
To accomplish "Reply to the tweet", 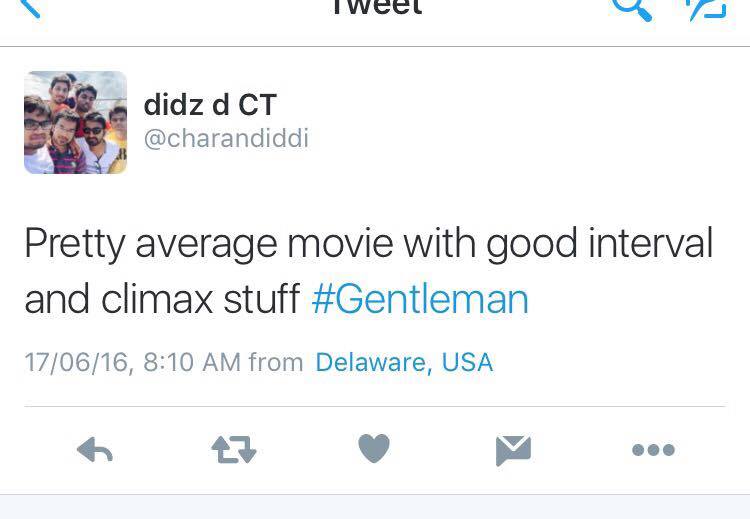I will click(95, 451).
